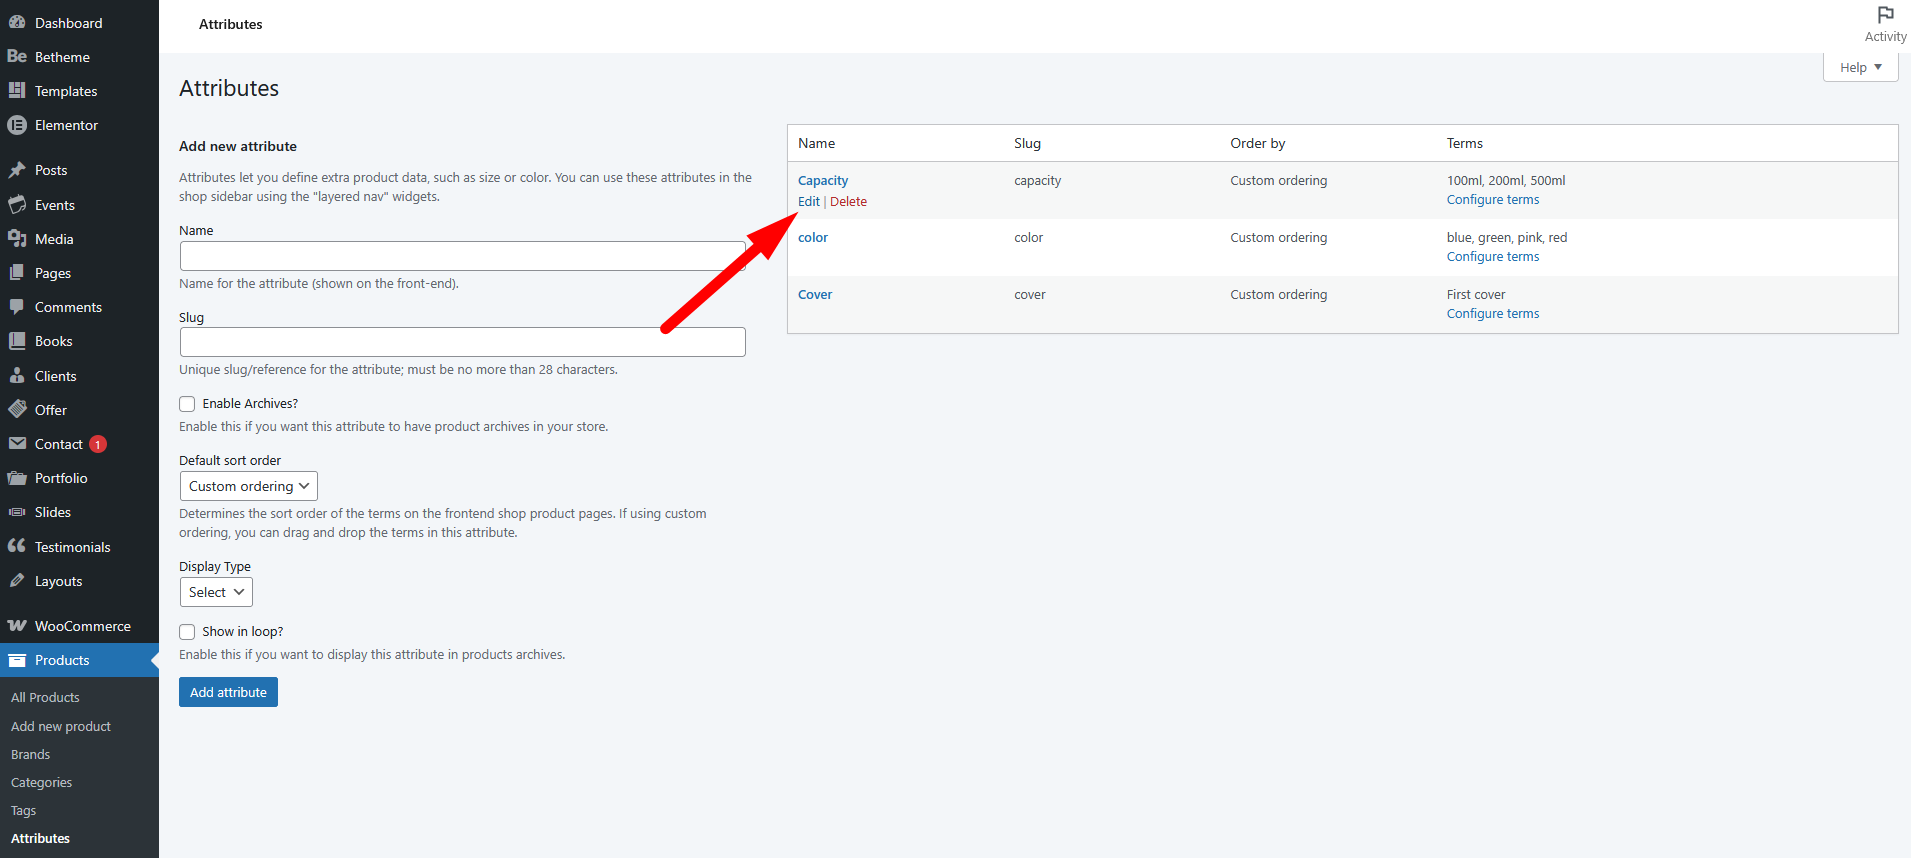The height and width of the screenshot is (858, 1911).
Task: Open the Default sort order dropdown
Action: coord(248,486)
